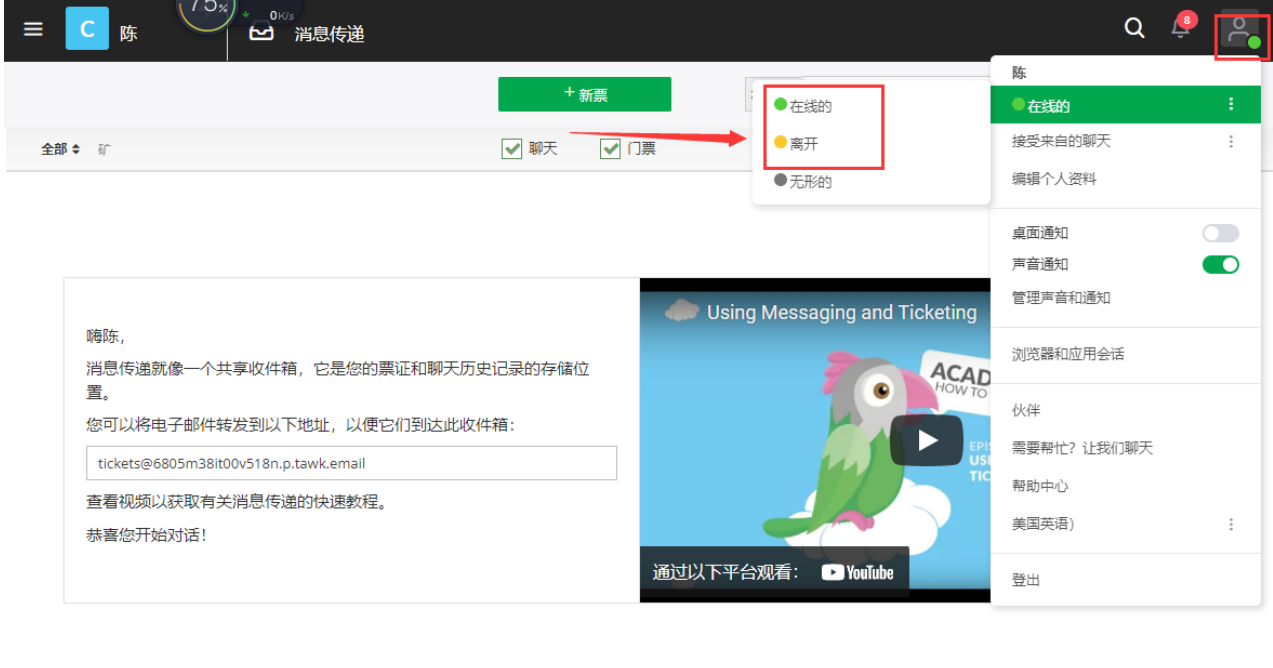Disable the 声音通知 switch
Viewport: 1273px width, 668px height.
coord(1220,264)
